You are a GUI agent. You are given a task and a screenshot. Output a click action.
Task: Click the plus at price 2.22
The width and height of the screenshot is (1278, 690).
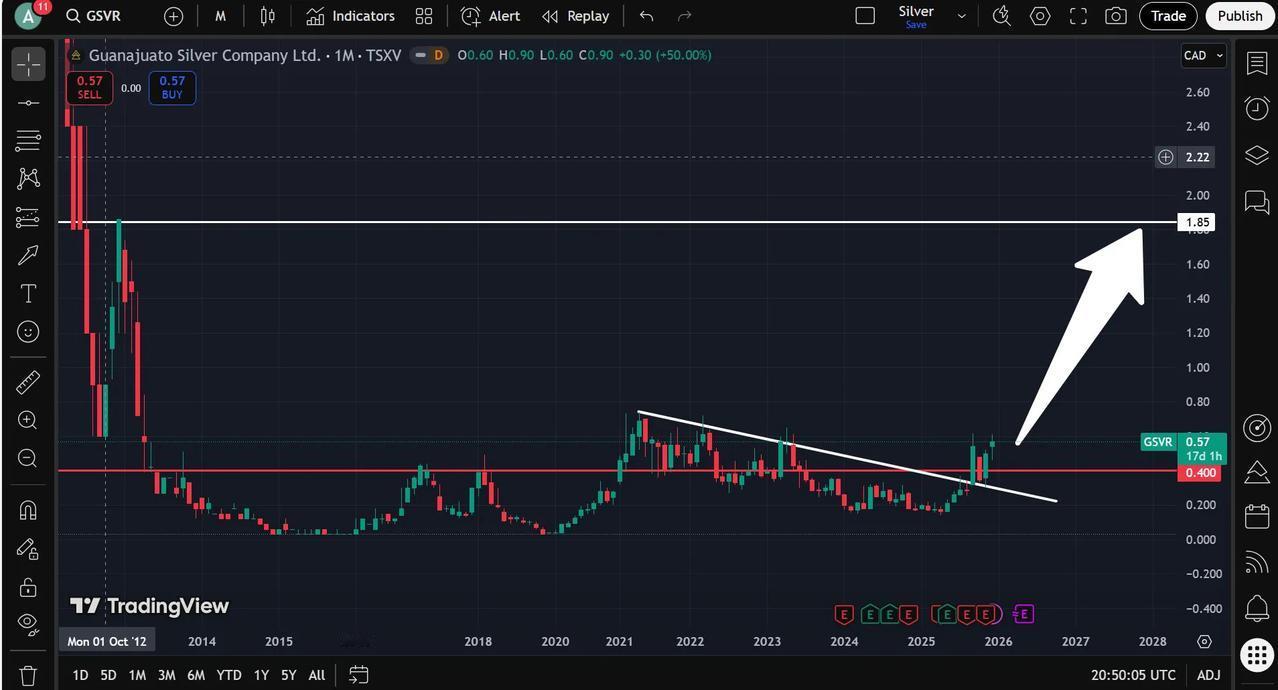click(1165, 157)
